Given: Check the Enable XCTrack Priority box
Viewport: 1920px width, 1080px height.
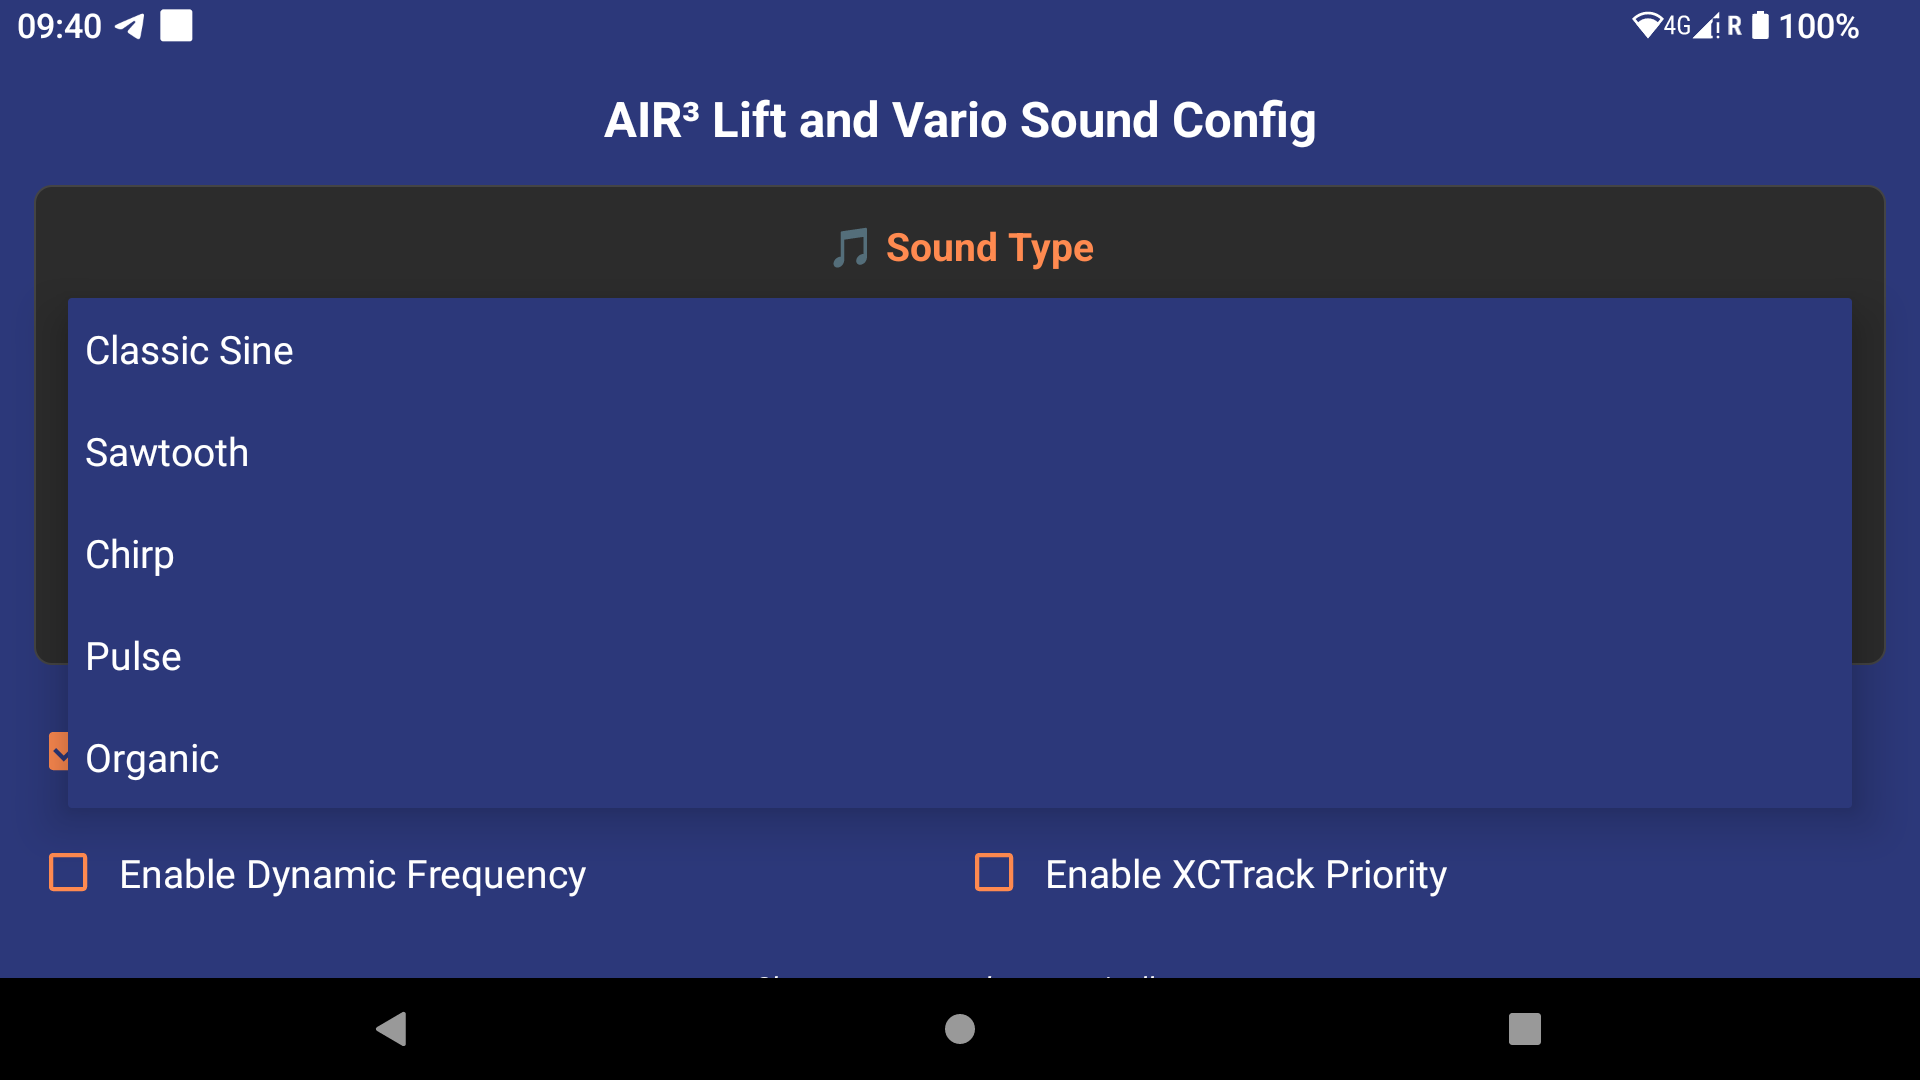Looking at the screenshot, I should pos(994,873).
